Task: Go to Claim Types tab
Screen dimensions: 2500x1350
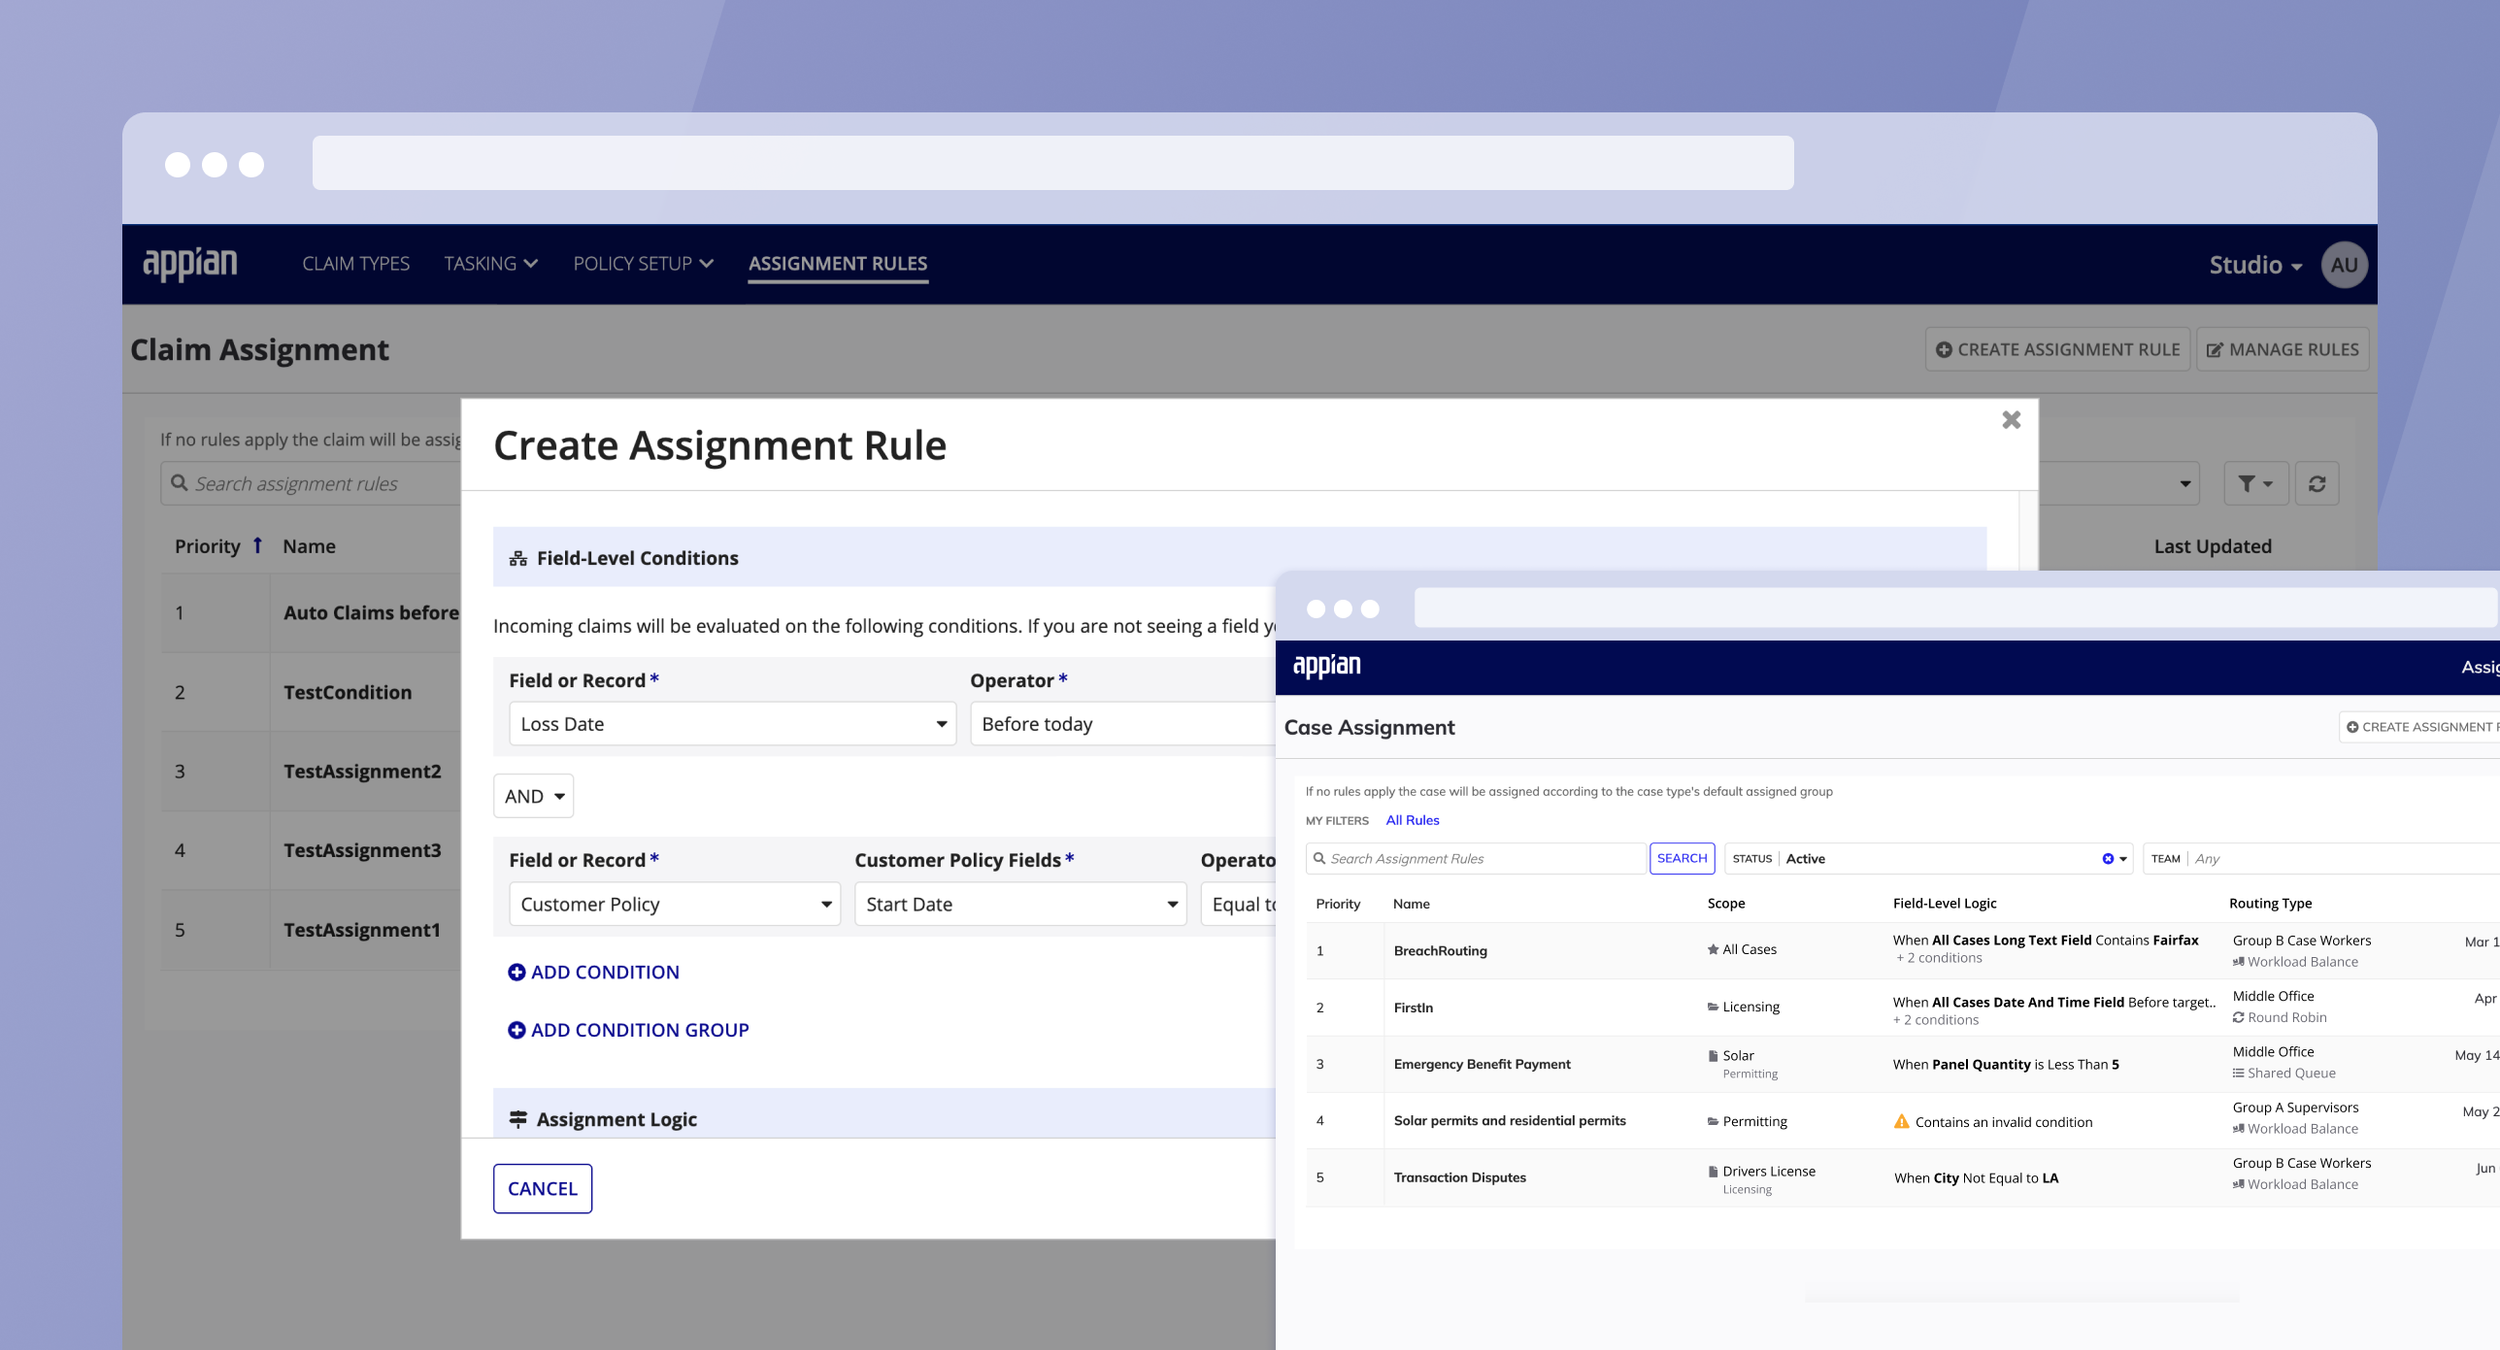Action: coord(356,264)
